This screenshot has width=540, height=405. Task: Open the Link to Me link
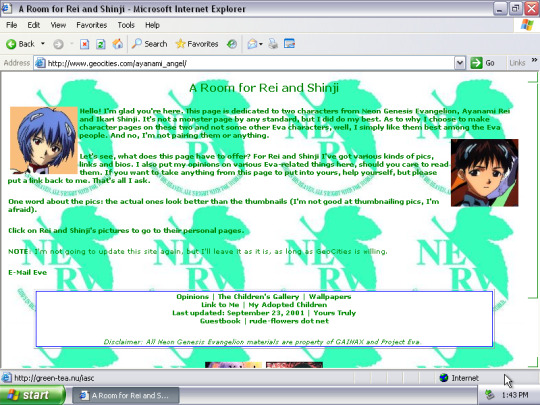220,305
